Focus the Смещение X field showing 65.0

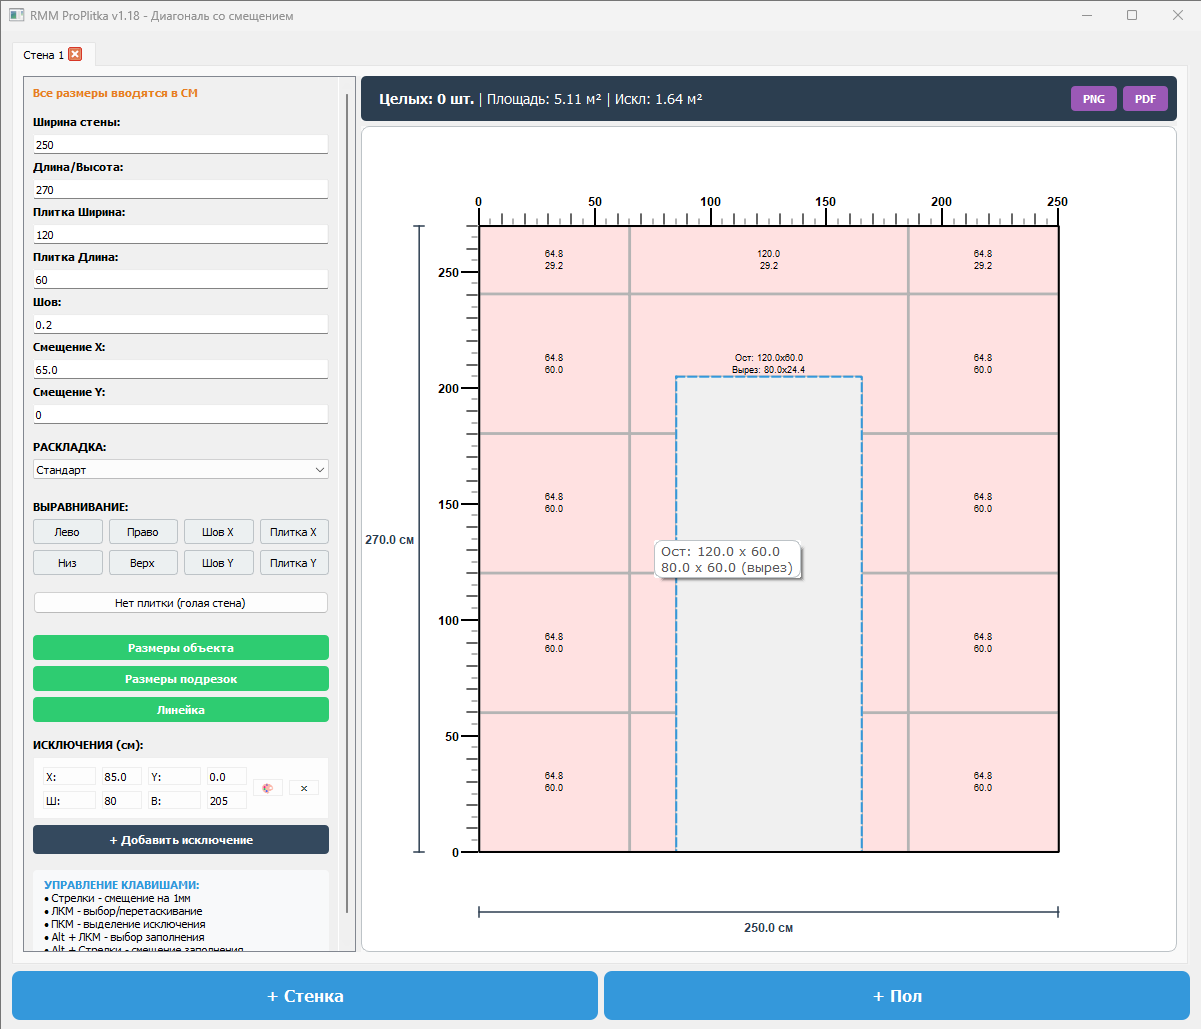(x=180, y=370)
